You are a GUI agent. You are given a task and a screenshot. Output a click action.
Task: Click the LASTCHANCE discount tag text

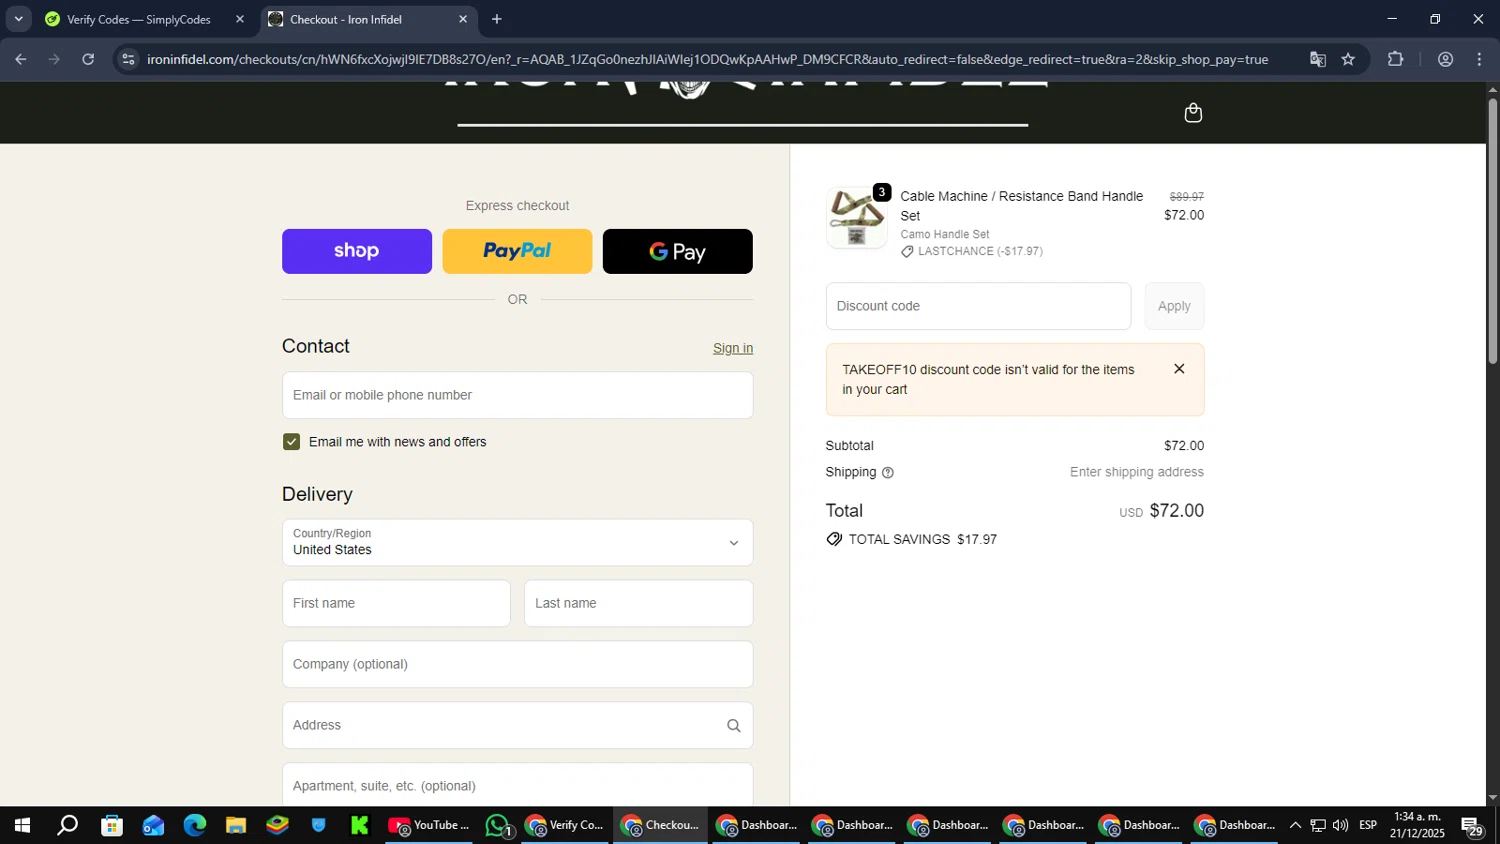pos(980,252)
